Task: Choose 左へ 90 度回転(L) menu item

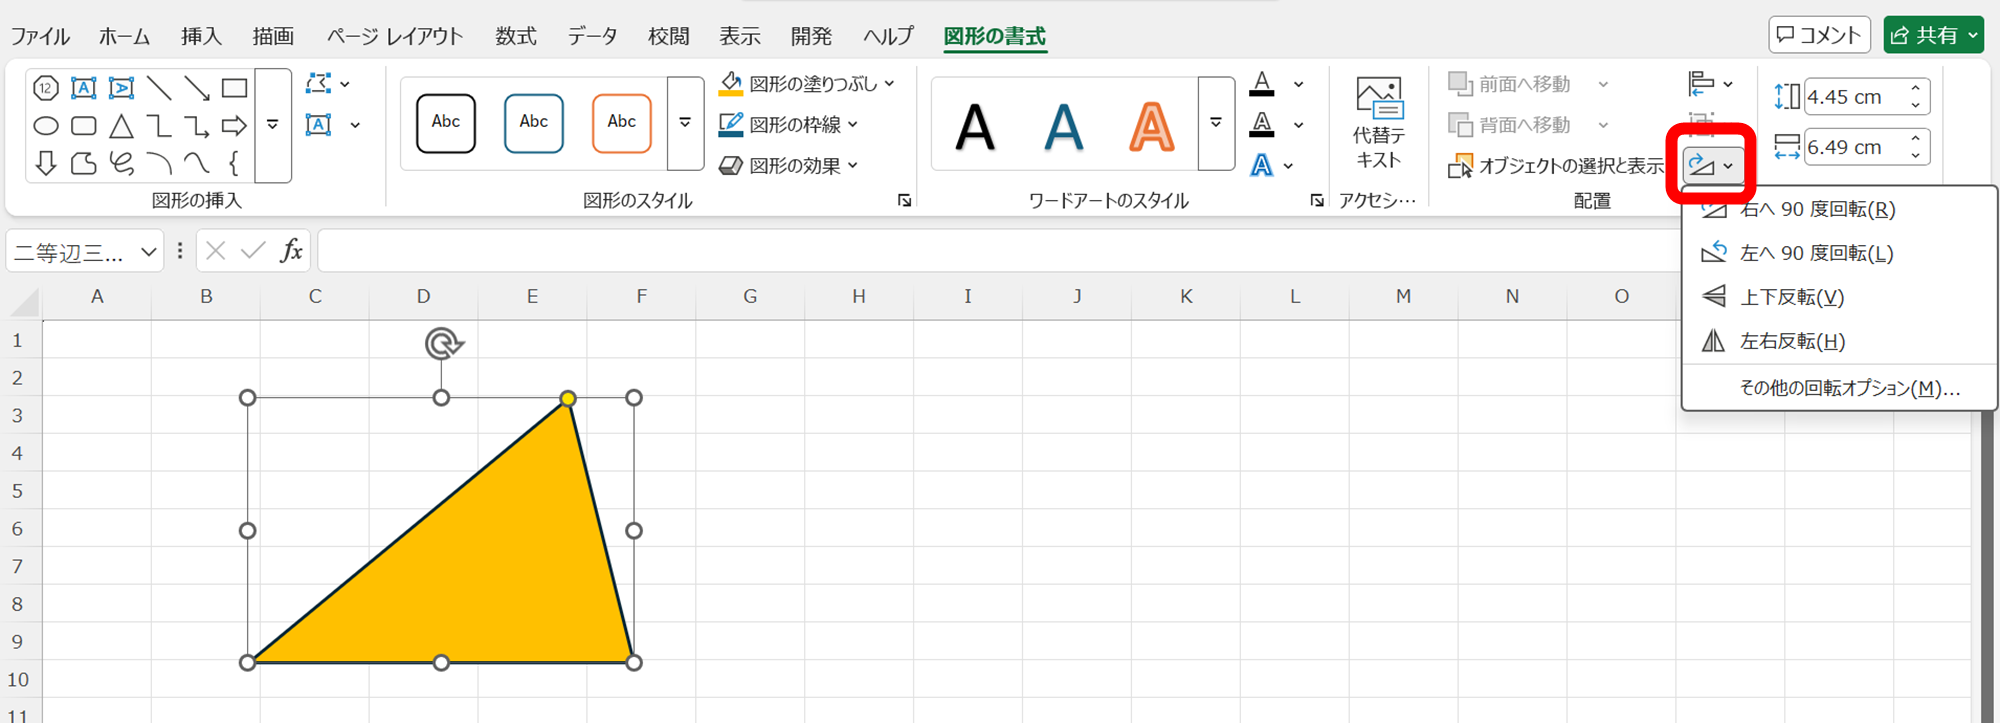Action: coord(1816,254)
